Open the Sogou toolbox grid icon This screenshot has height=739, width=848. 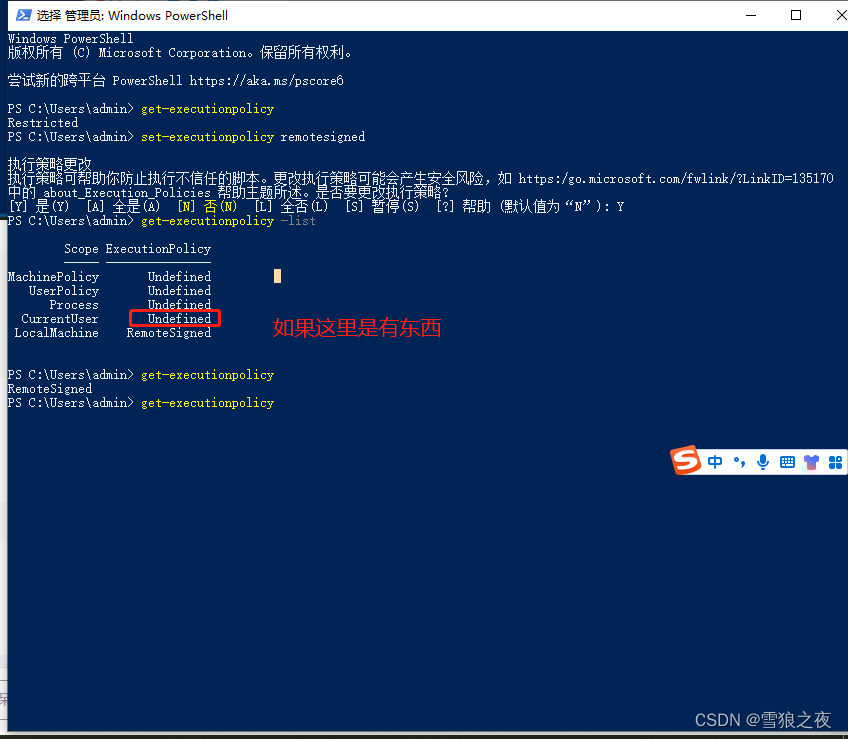coord(835,461)
